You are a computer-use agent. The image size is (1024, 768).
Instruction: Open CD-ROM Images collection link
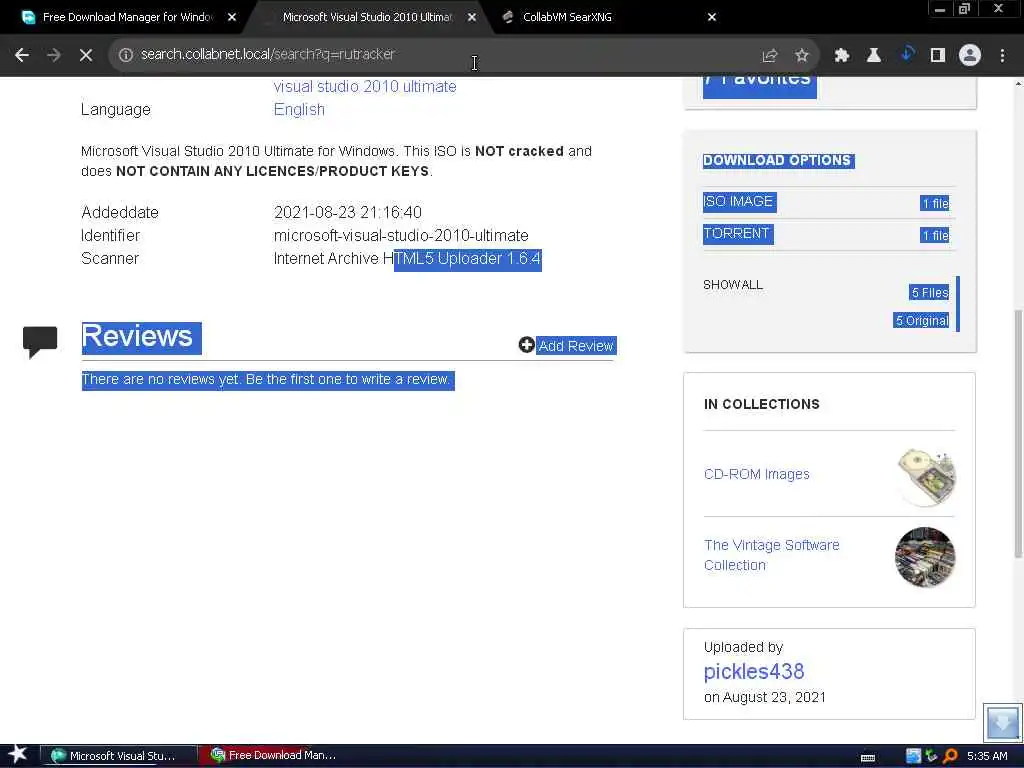[x=756, y=474]
